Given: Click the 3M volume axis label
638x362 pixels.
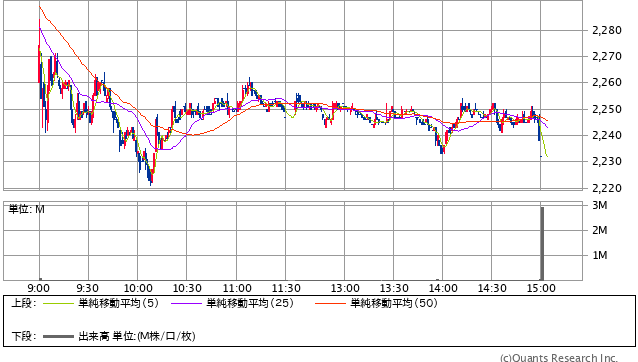Looking at the screenshot, I should (600, 205).
